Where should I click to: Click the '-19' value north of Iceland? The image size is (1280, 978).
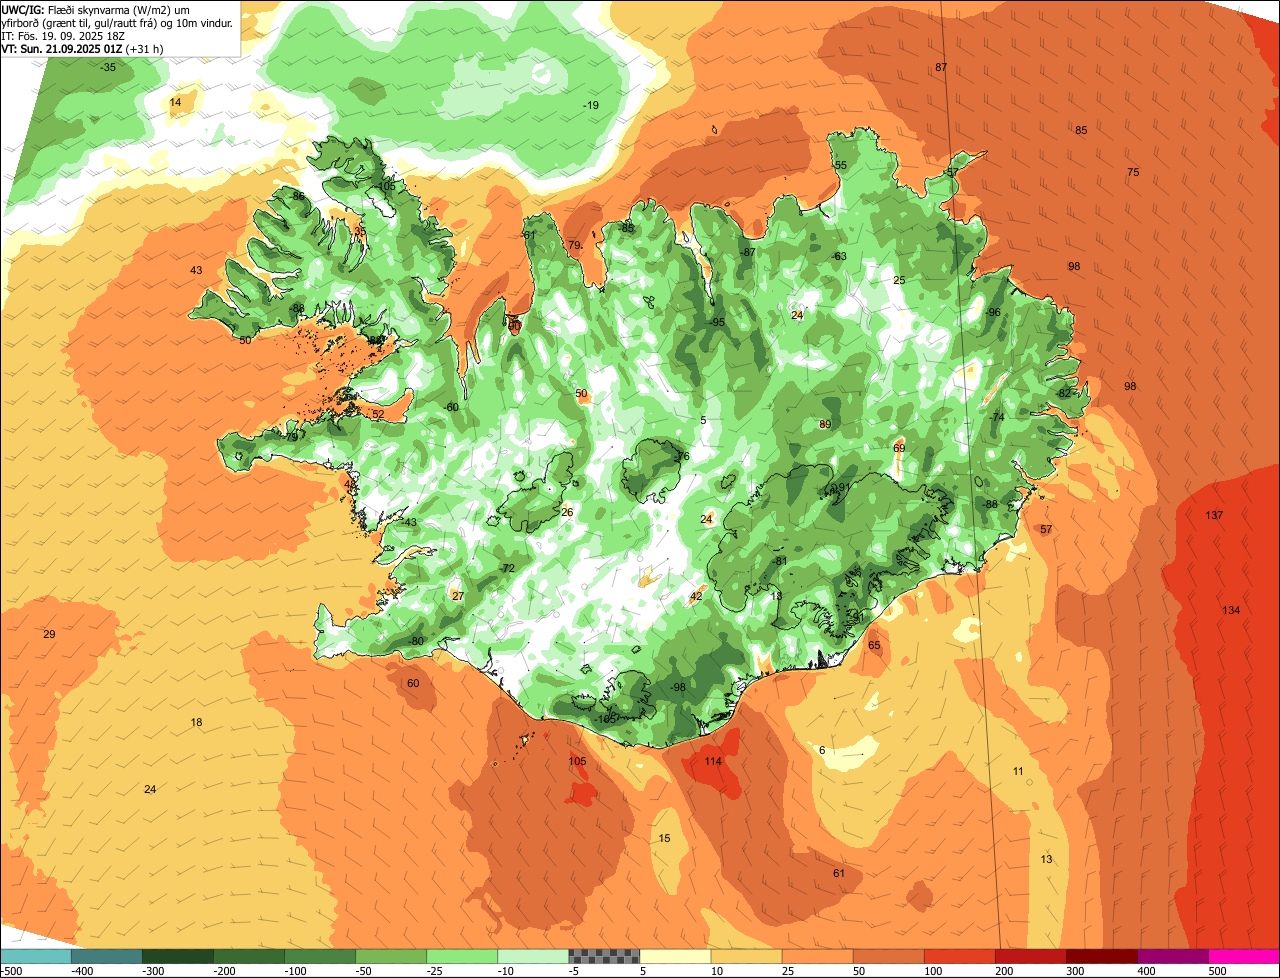click(x=591, y=105)
